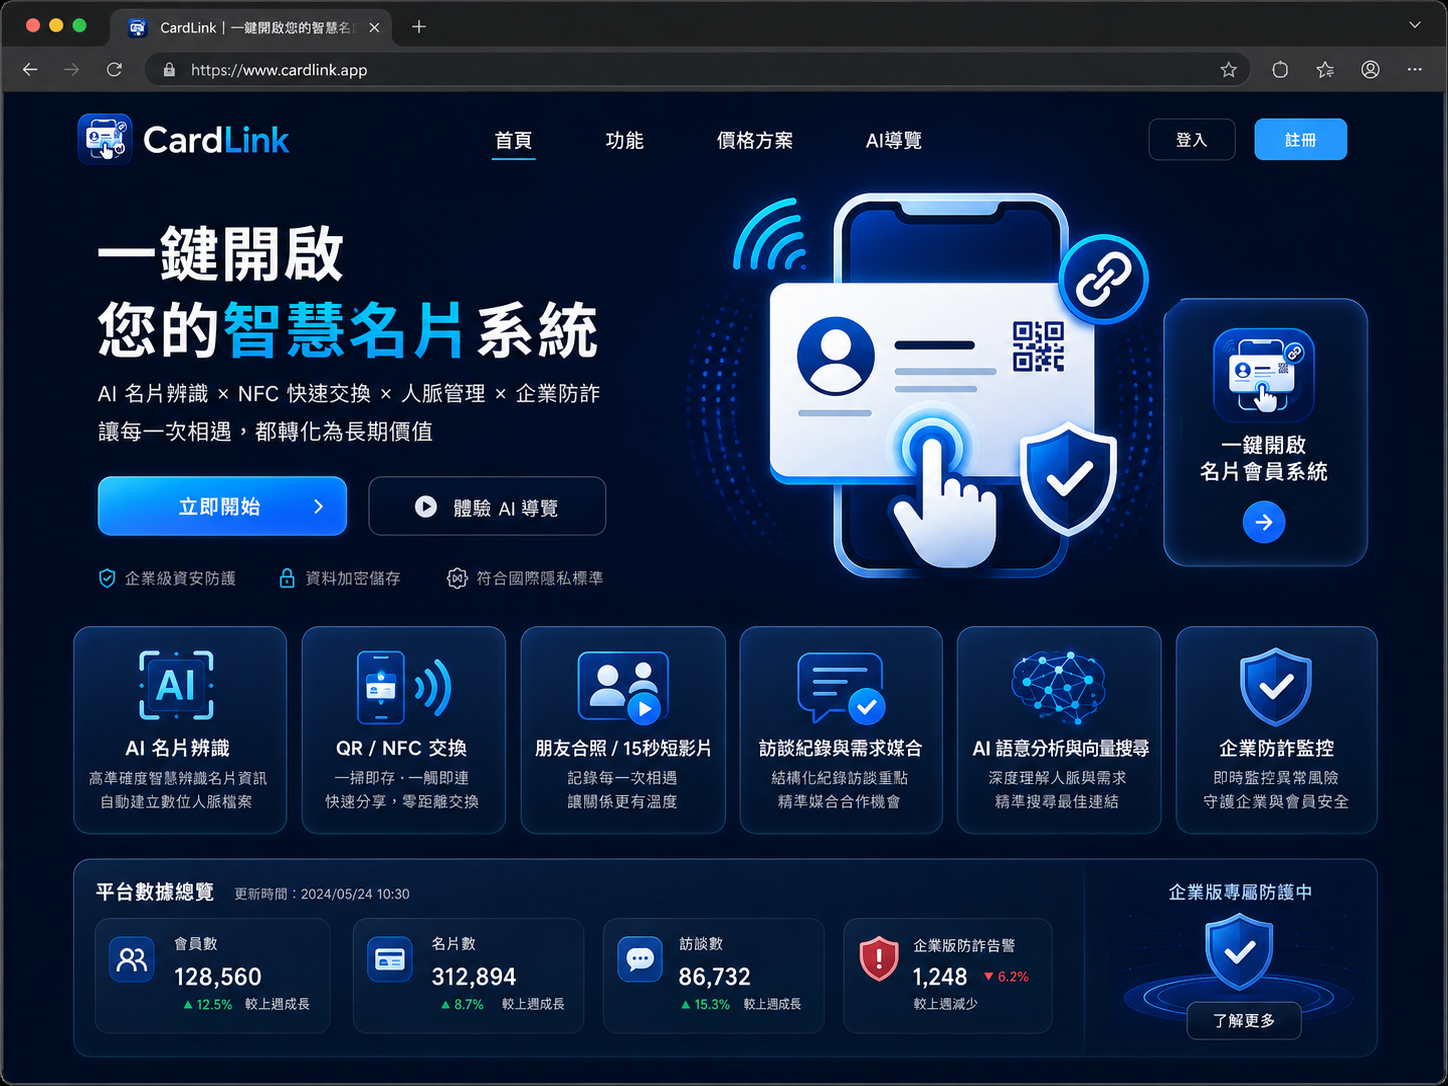Image resolution: width=1448 pixels, height=1086 pixels.
Task: Click the padlock site info icon
Action: 169,70
